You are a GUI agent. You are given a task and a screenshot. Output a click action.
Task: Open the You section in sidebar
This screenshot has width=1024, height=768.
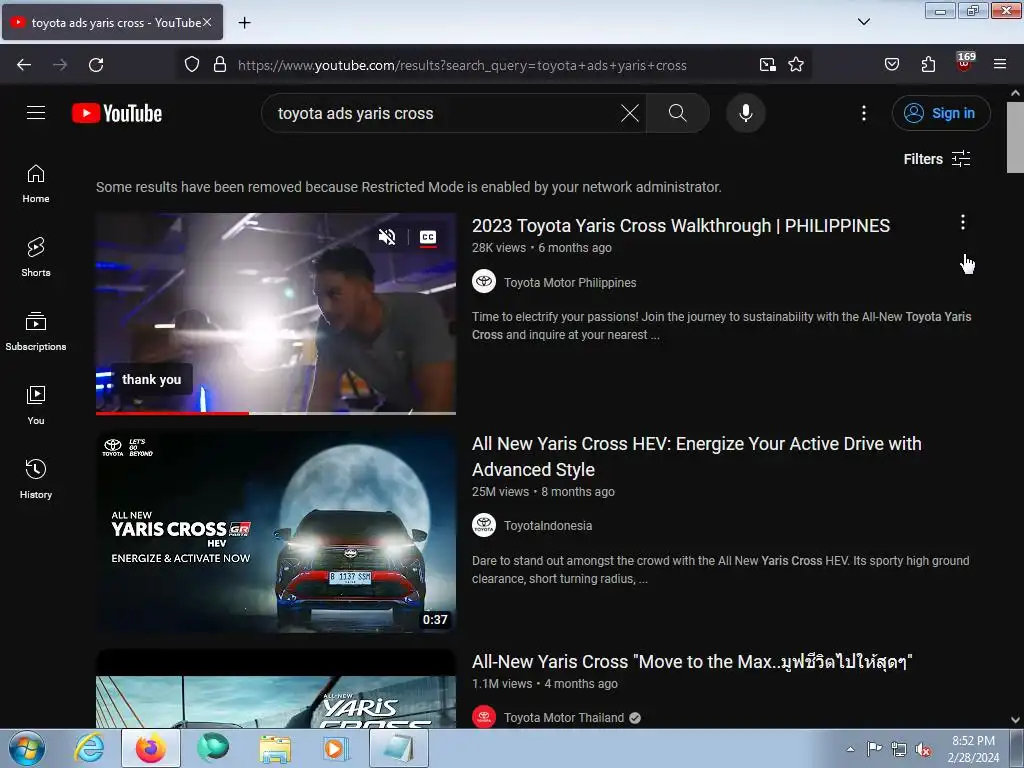coord(36,405)
